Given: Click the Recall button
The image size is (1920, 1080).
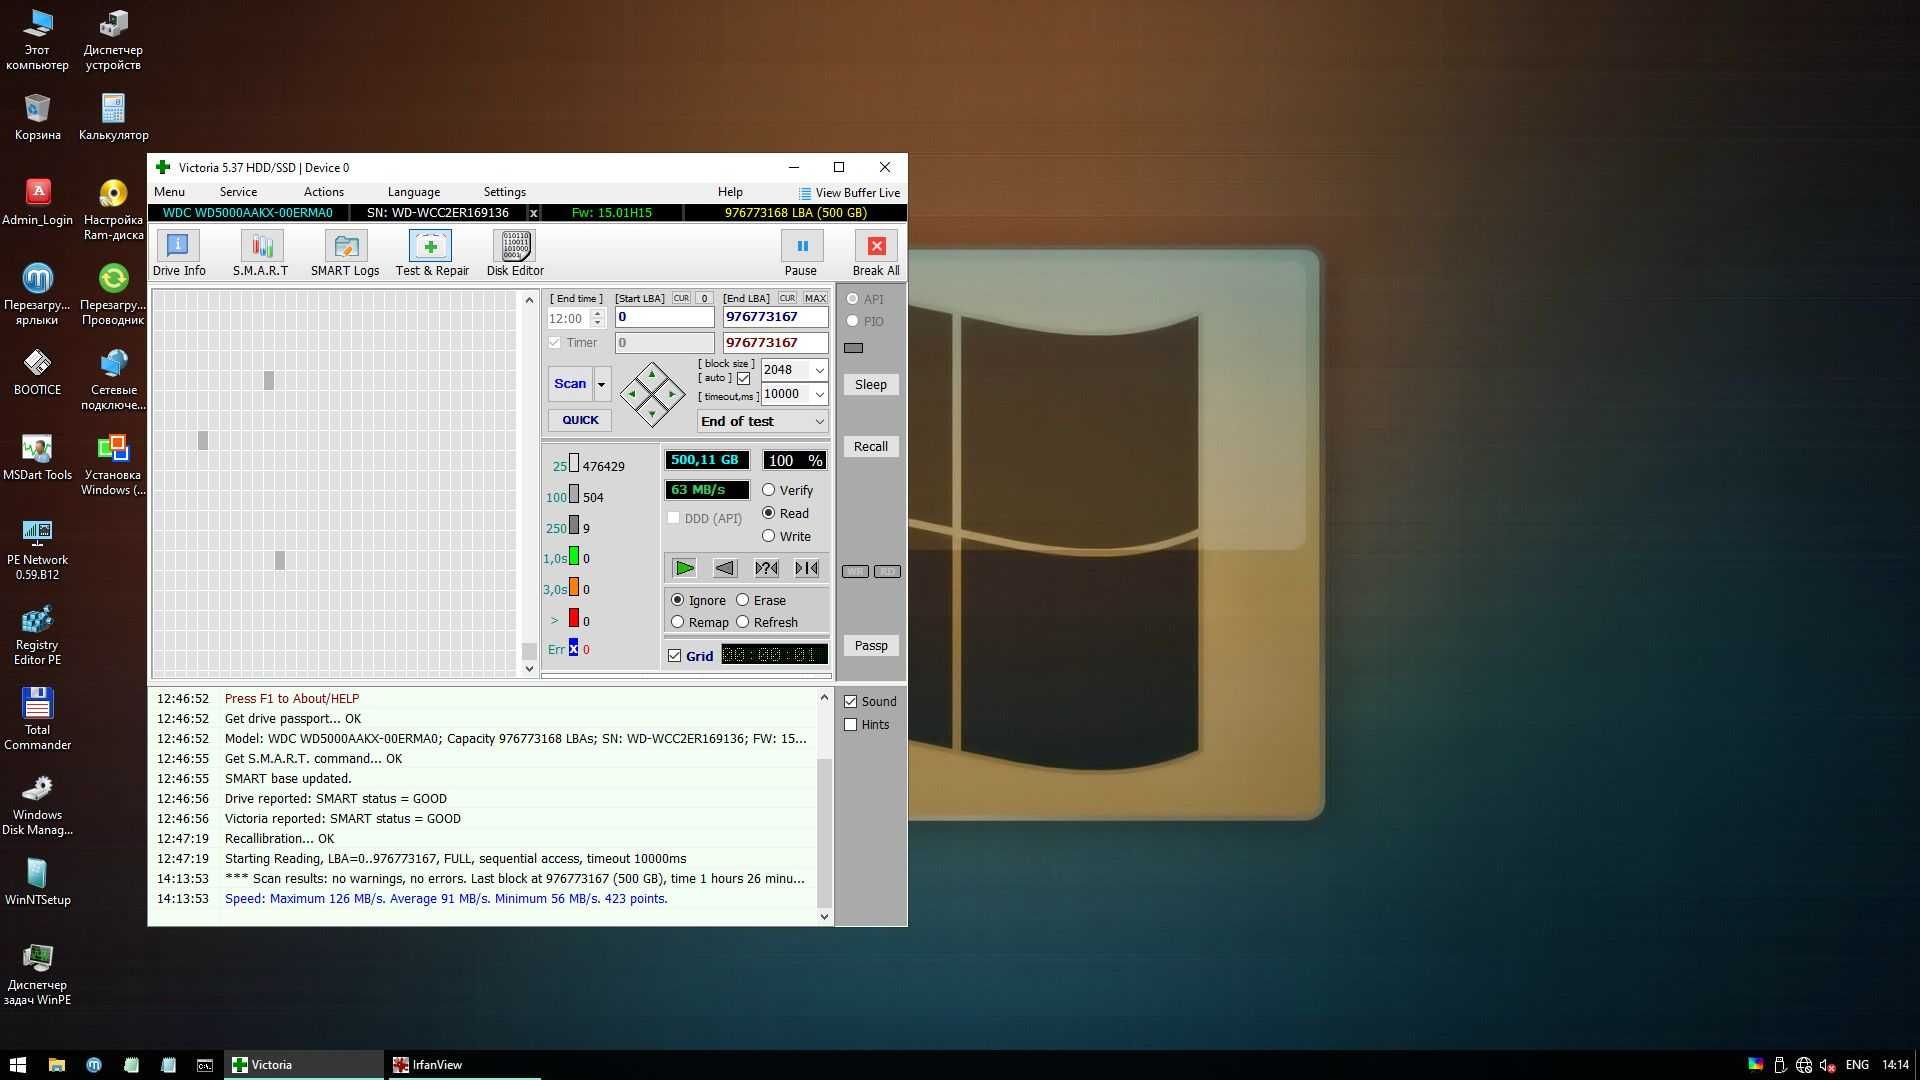Looking at the screenshot, I should [x=871, y=447].
